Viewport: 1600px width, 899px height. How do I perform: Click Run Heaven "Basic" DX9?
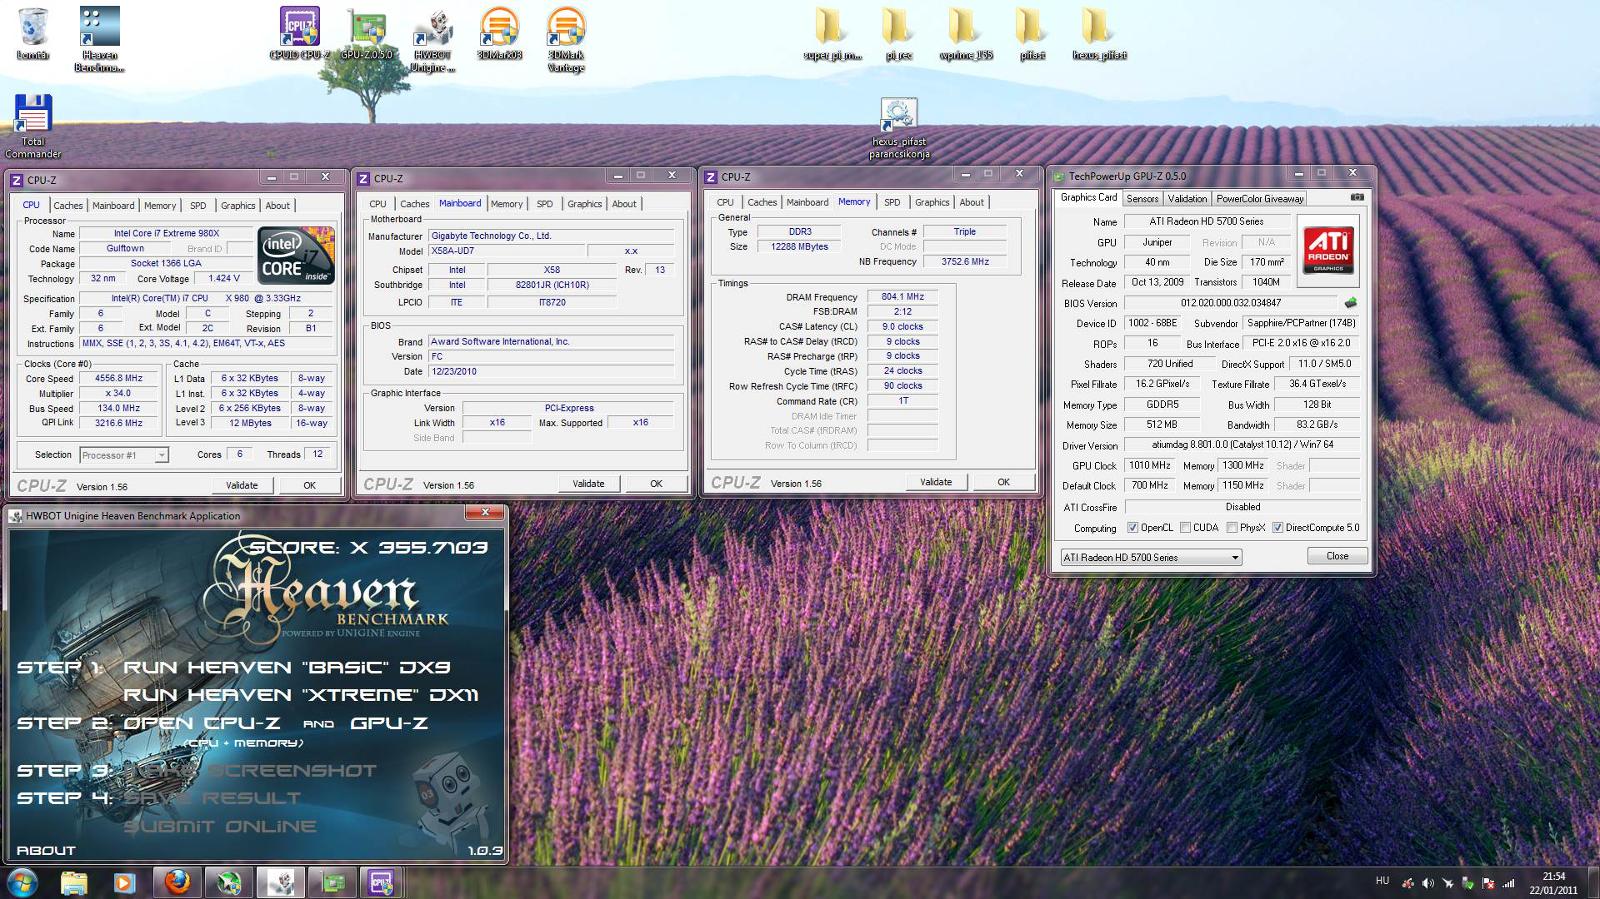point(286,667)
